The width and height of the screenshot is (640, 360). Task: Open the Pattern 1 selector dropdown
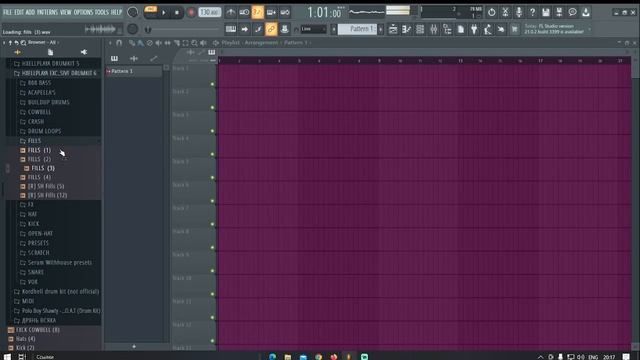tap(358, 29)
